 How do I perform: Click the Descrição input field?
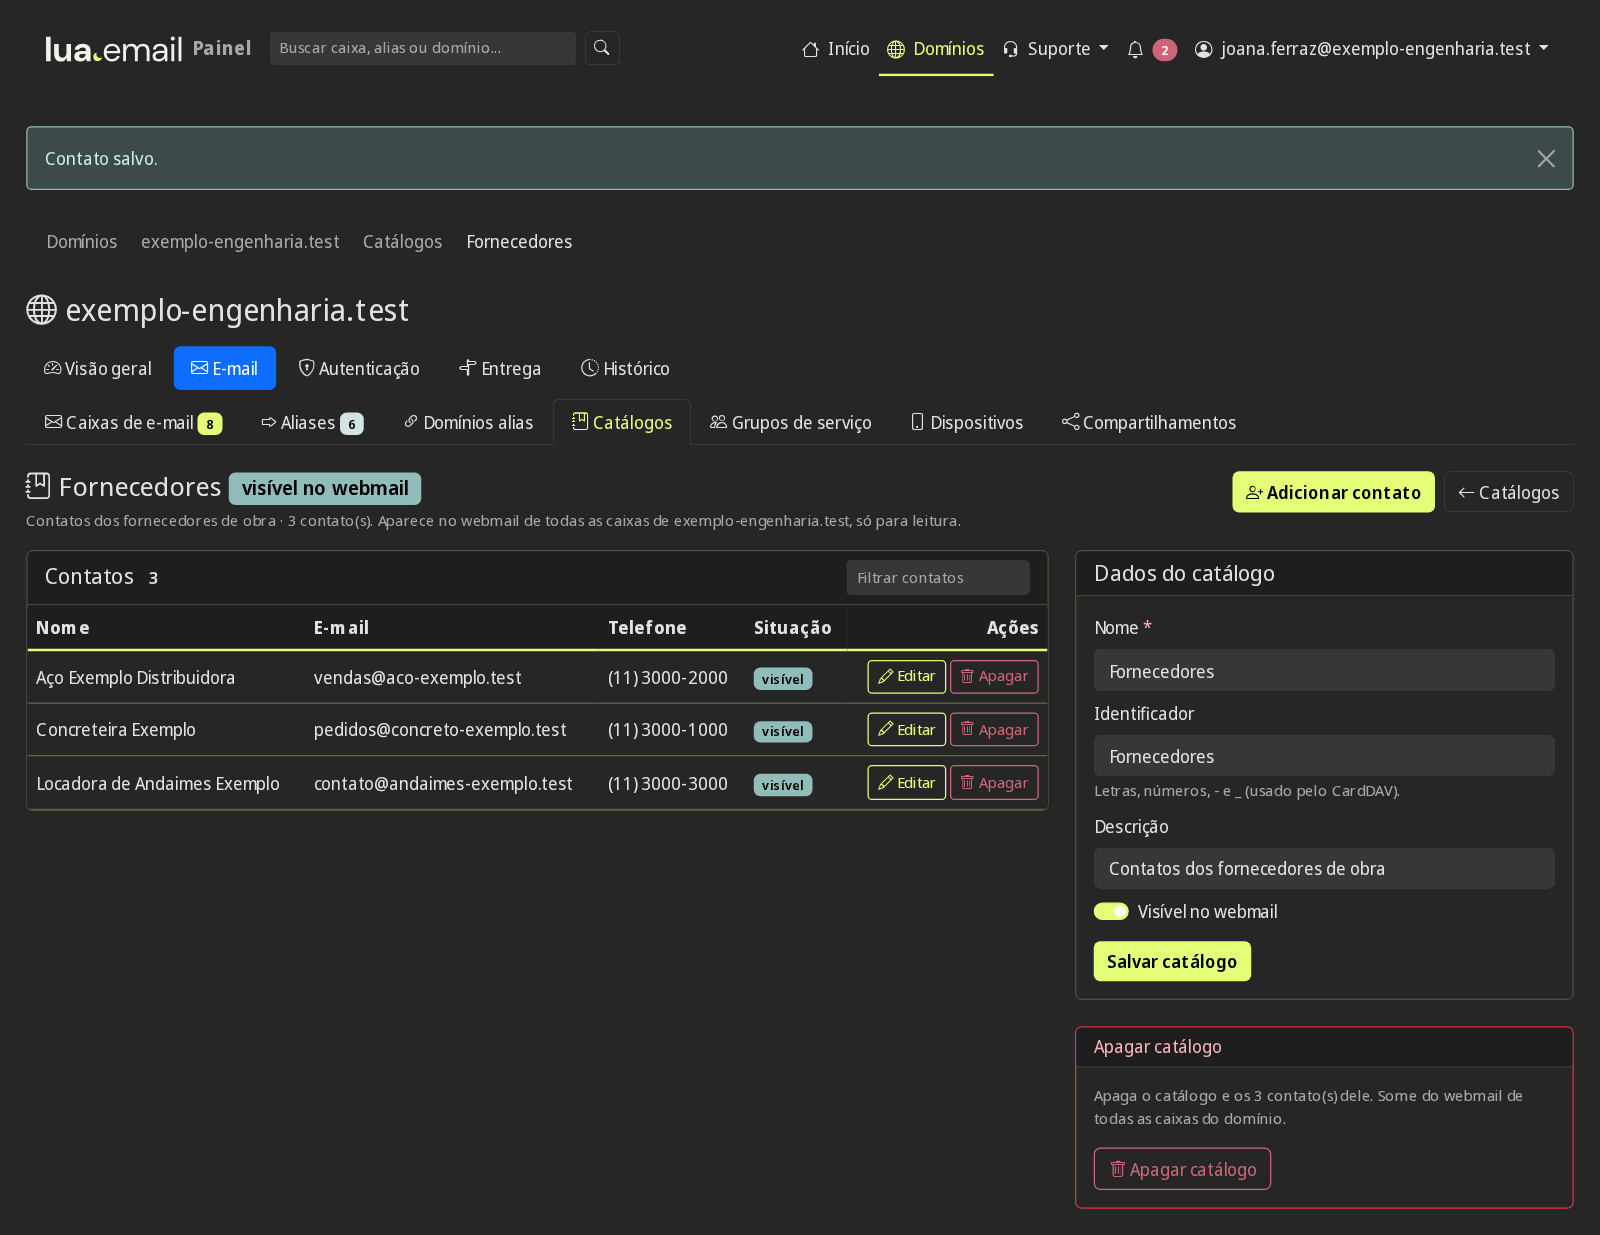click(x=1324, y=868)
